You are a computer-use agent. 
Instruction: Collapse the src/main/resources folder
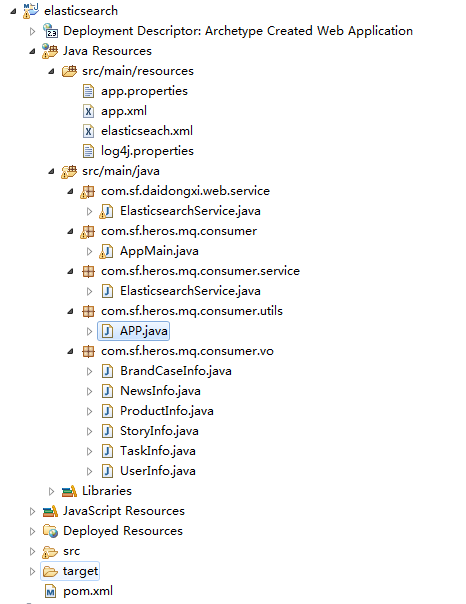point(51,71)
